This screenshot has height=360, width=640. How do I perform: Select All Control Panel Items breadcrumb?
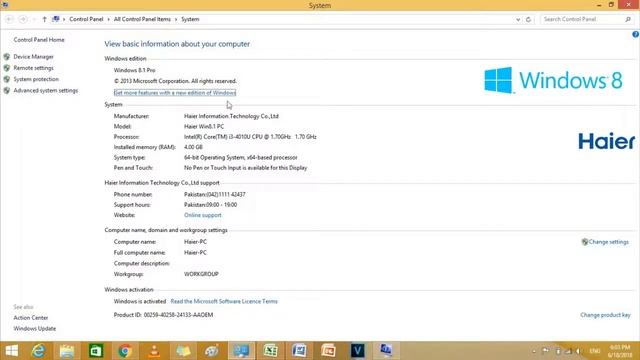[142, 19]
